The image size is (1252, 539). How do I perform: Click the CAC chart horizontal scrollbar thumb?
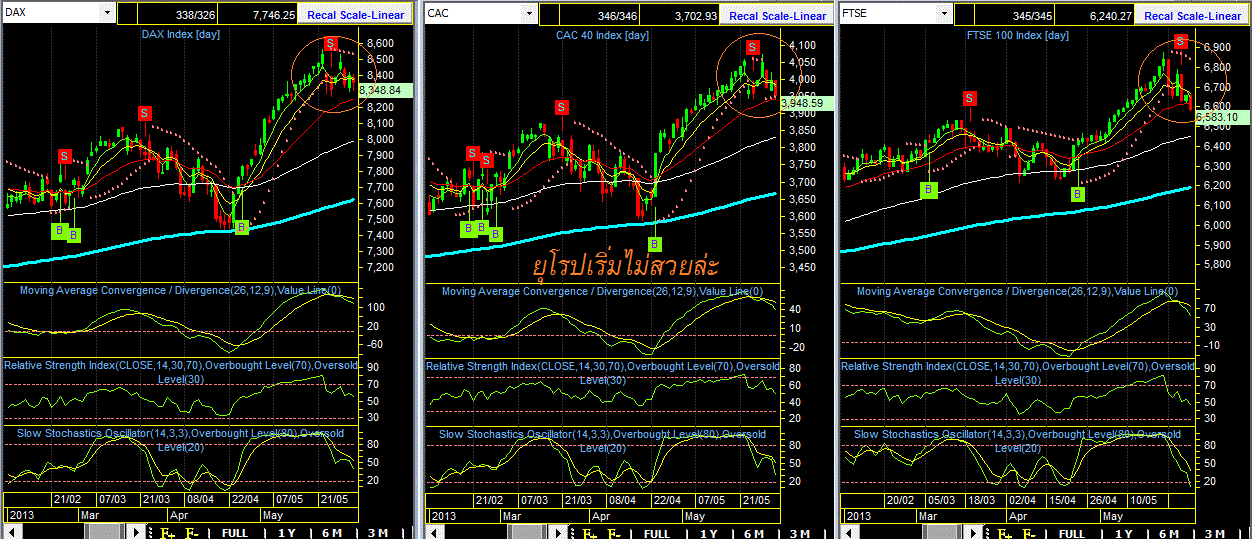point(527,533)
